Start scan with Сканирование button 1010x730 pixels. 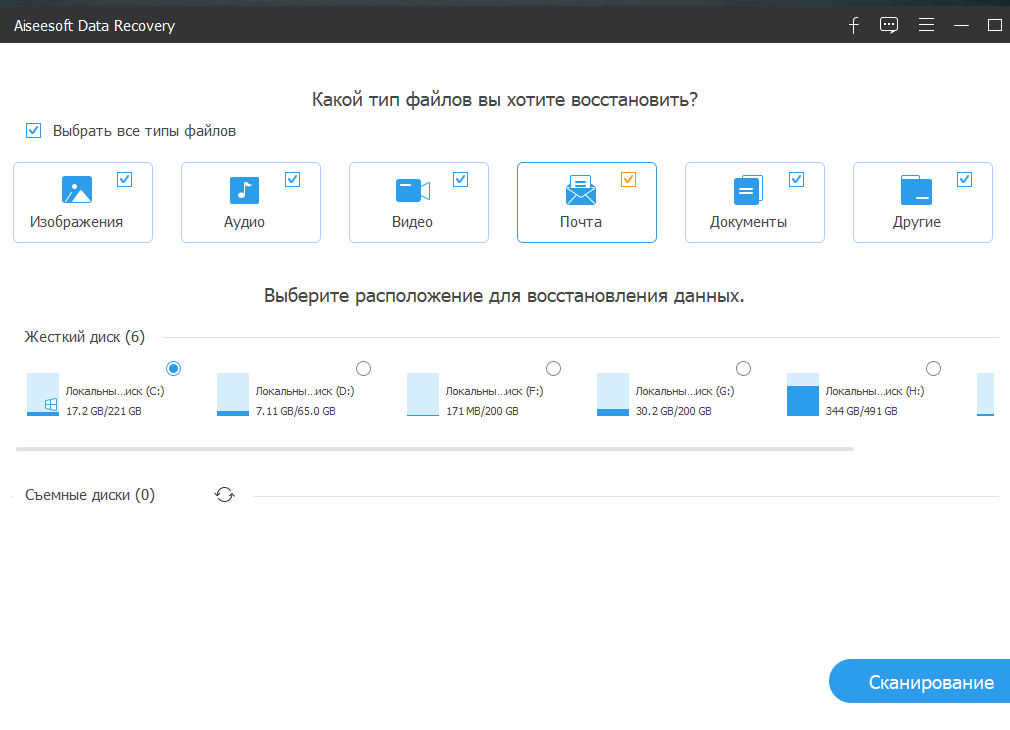(920, 681)
